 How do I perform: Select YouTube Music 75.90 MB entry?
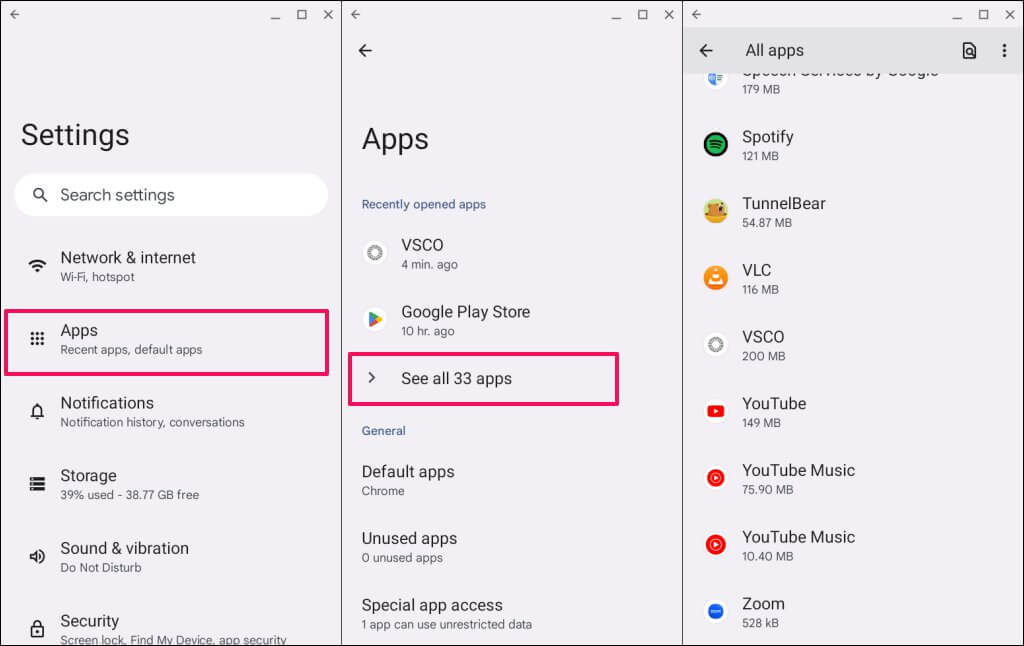click(853, 479)
